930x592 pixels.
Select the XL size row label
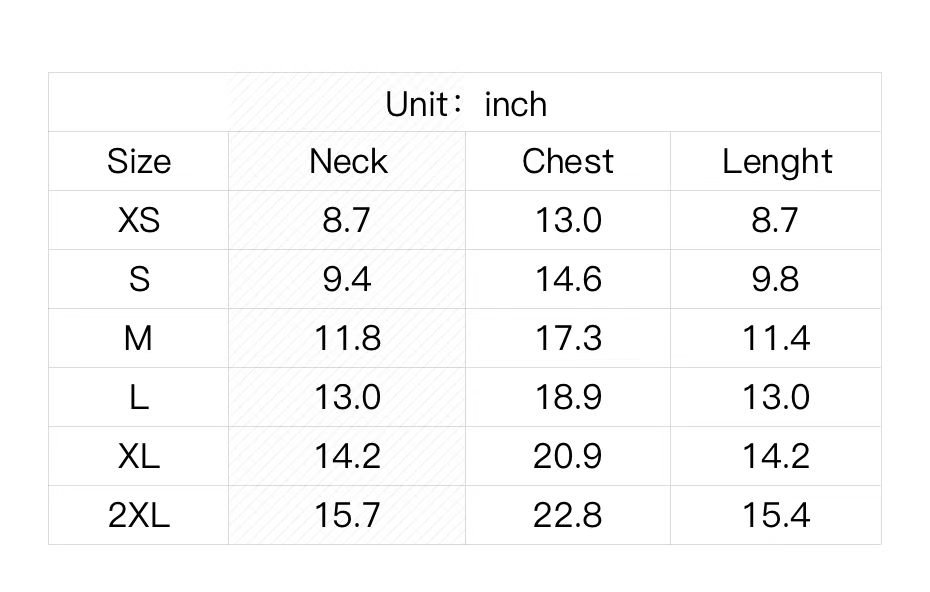point(139,457)
